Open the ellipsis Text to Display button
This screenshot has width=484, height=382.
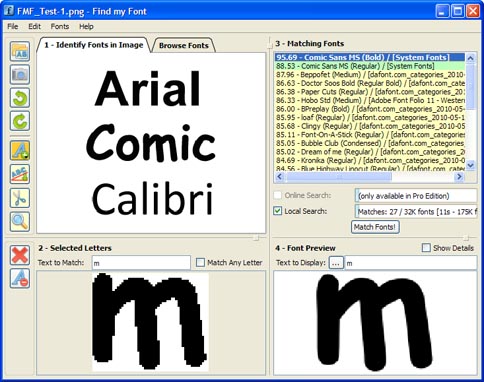pos(336,263)
